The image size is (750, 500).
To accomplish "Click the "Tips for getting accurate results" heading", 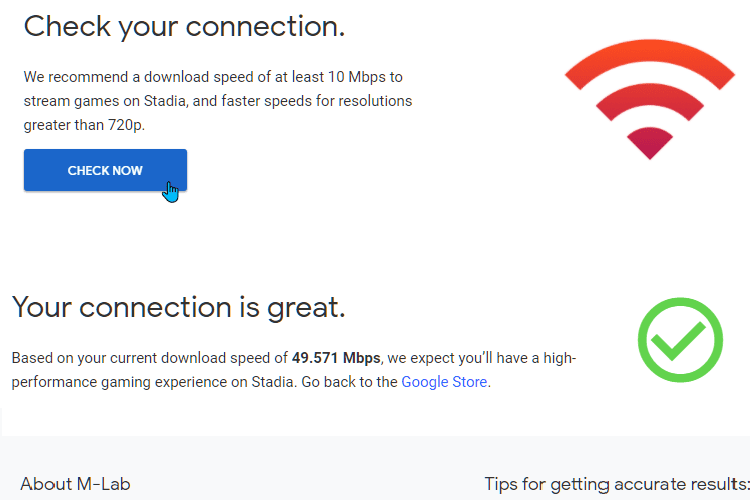I will (x=617, y=484).
